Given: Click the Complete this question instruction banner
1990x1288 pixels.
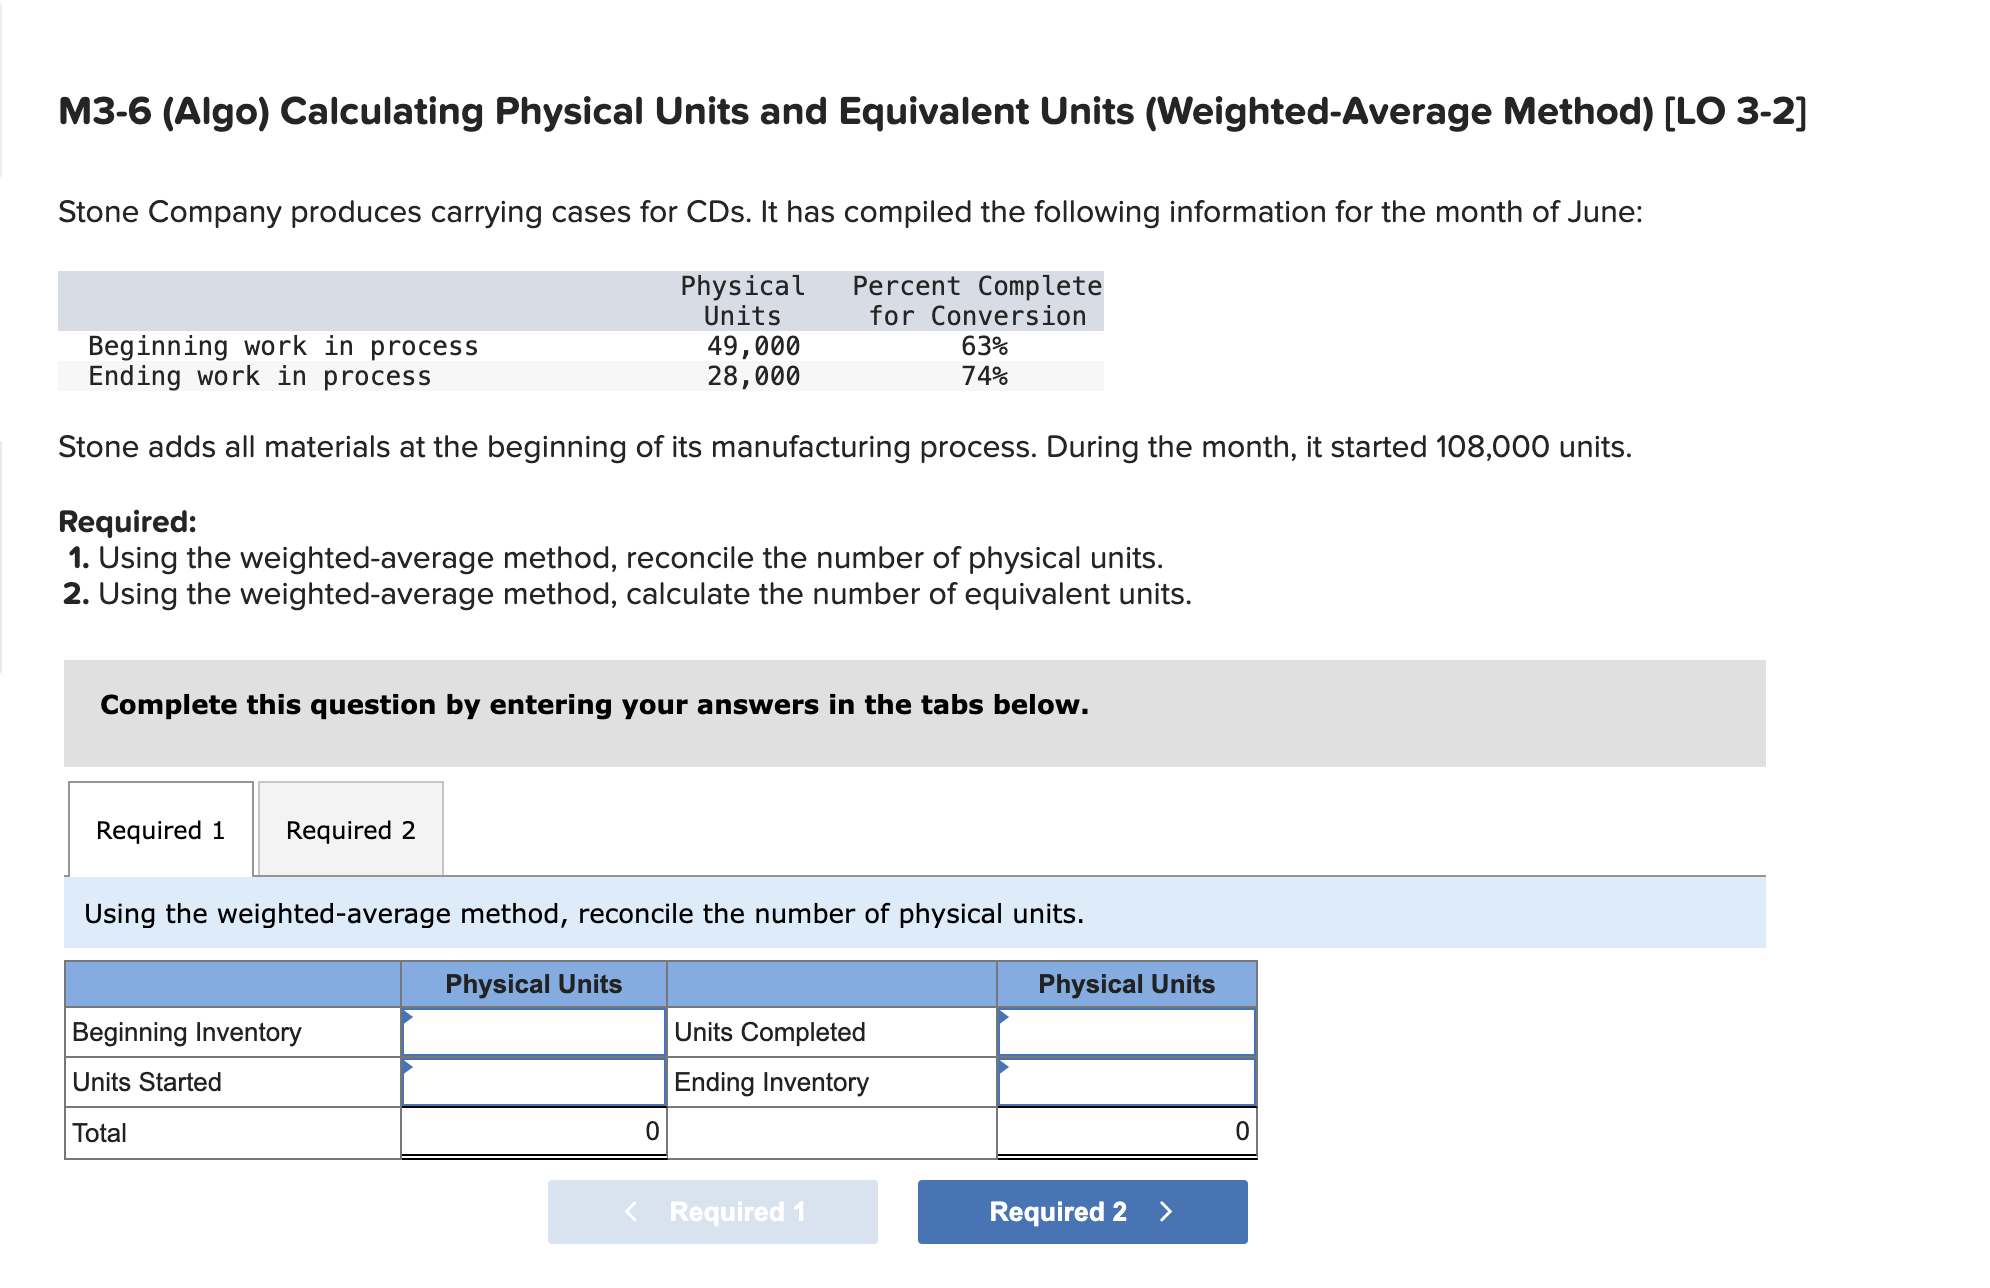Looking at the screenshot, I should (593, 704).
